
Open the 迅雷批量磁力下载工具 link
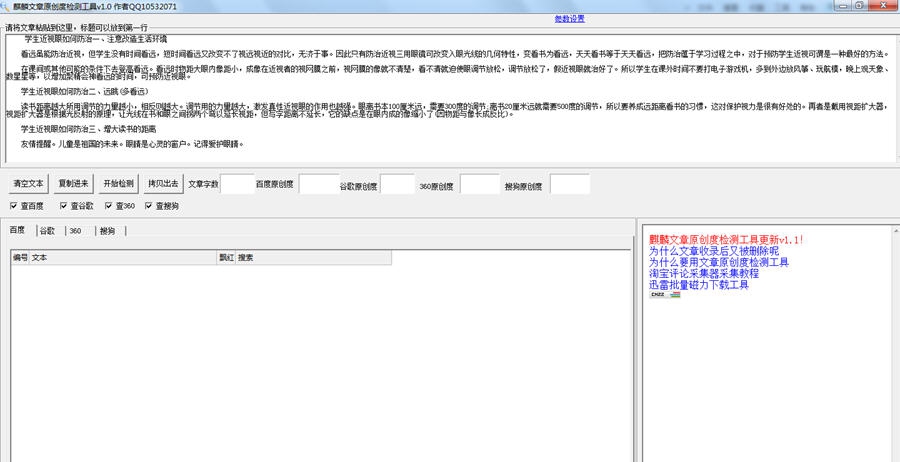pos(699,285)
